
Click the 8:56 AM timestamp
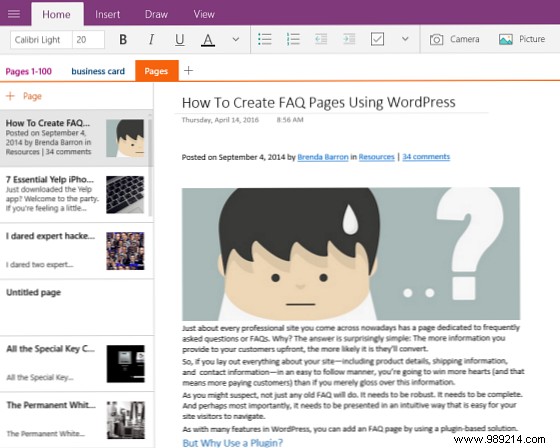290,120
